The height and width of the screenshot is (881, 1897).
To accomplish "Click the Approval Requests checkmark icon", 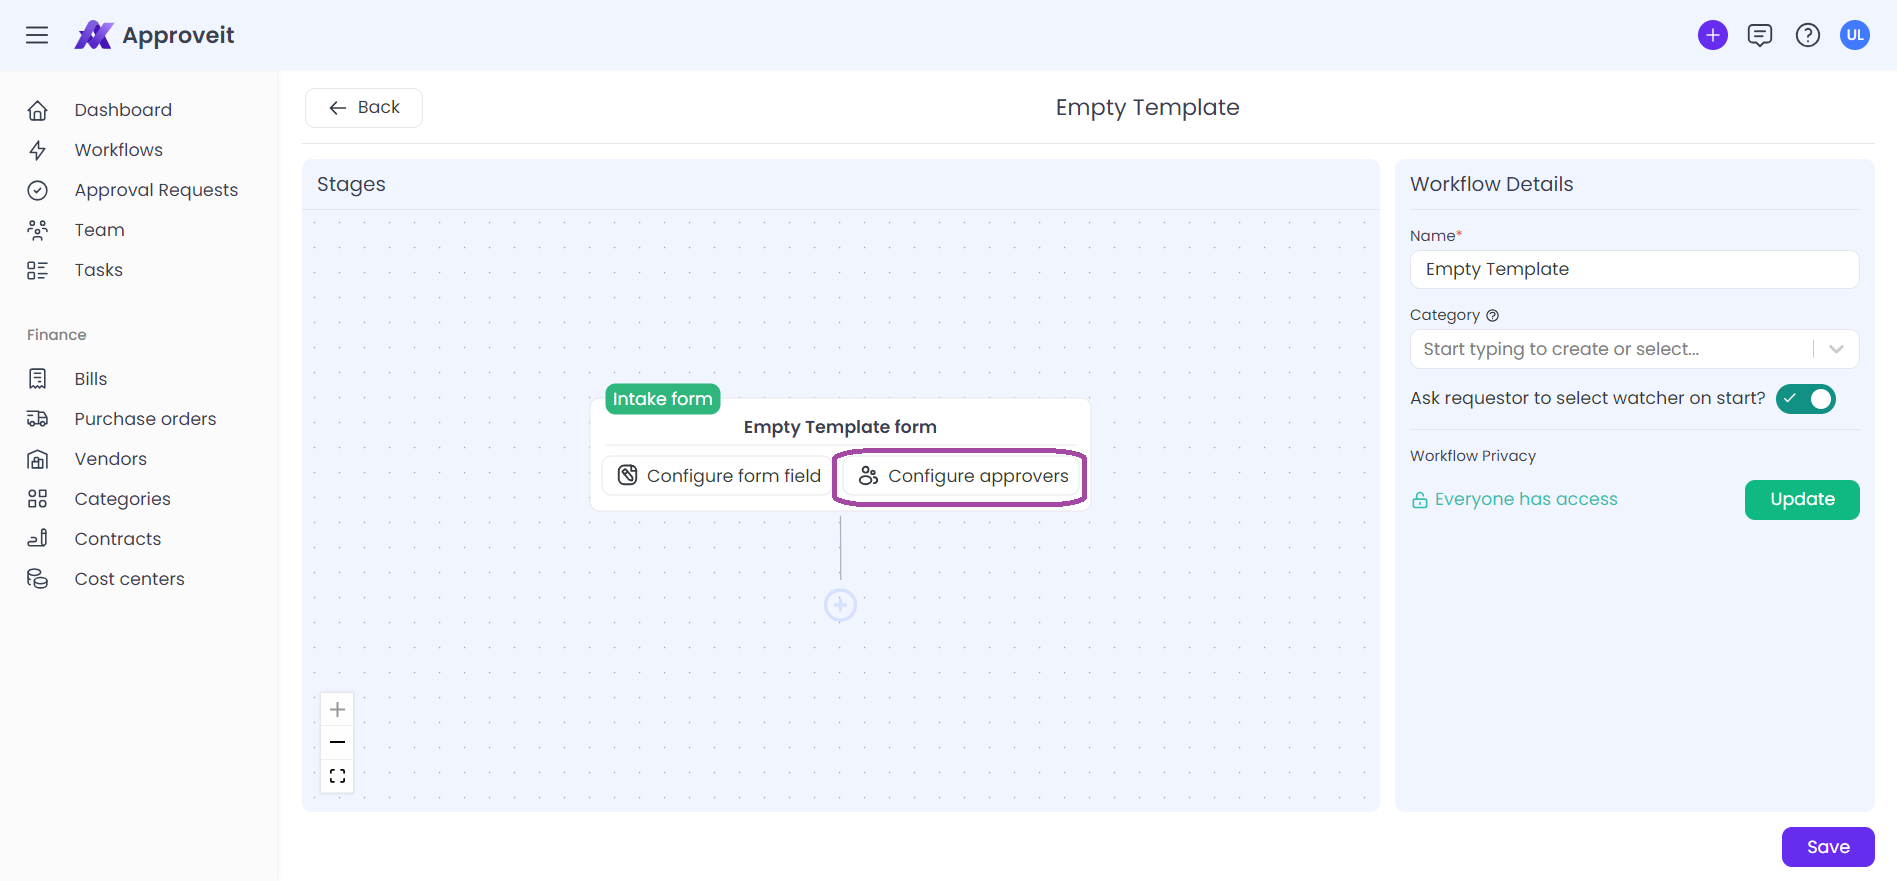I will click(x=38, y=190).
